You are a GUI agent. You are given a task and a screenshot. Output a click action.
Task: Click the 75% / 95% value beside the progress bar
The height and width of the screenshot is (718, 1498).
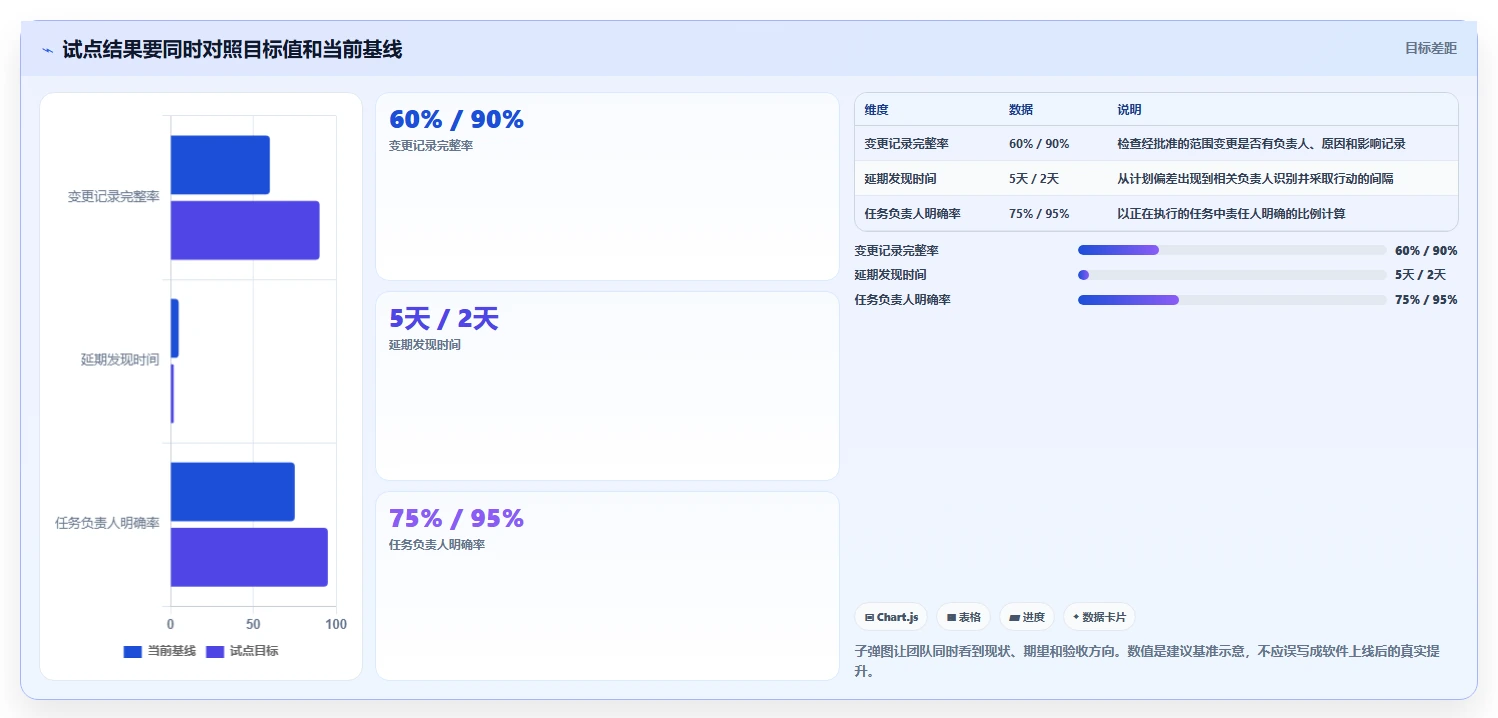click(1426, 300)
